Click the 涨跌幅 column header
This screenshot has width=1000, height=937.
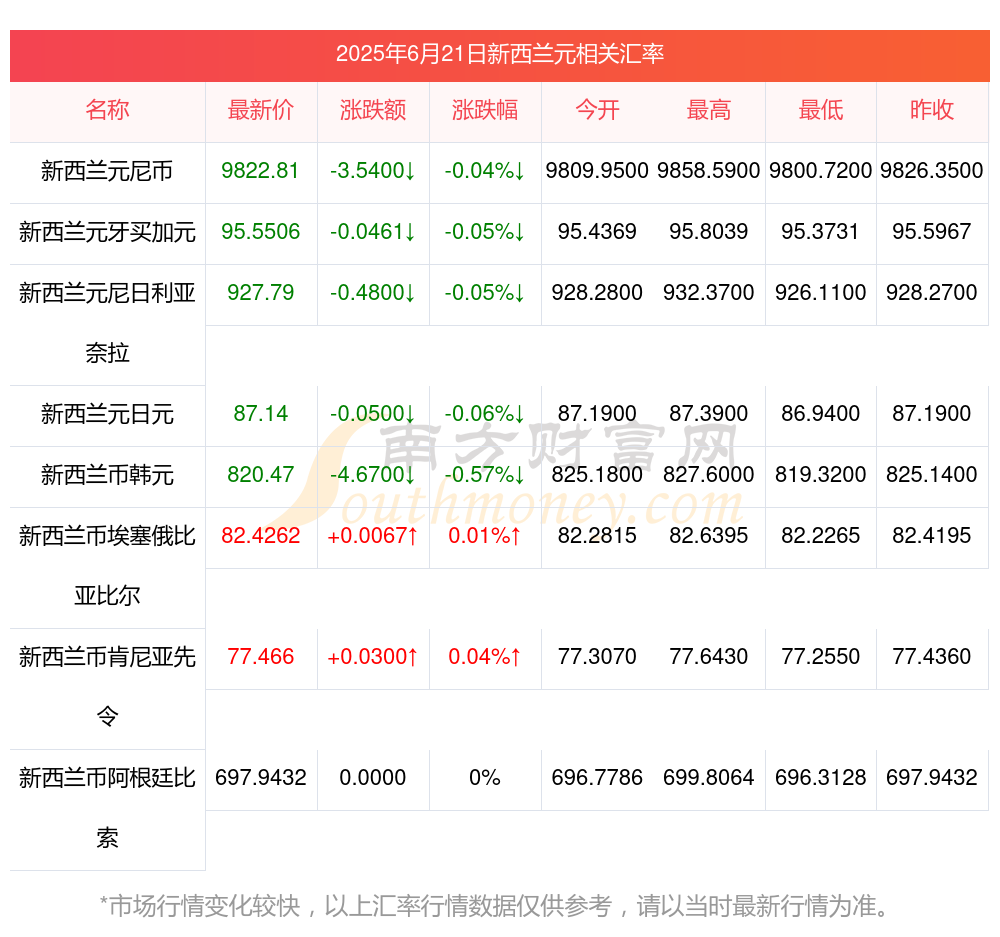(x=485, y=110)
